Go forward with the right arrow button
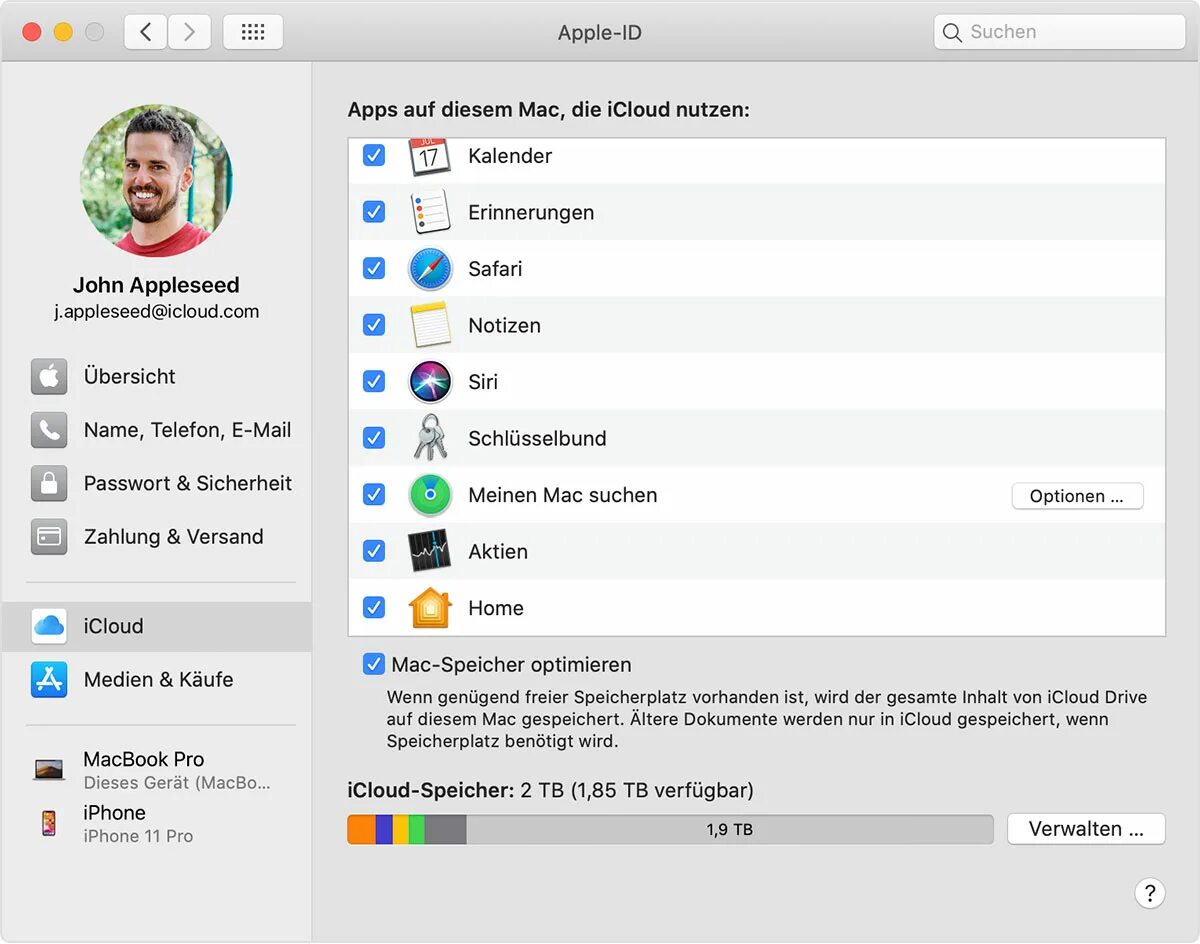 point(189,32)
